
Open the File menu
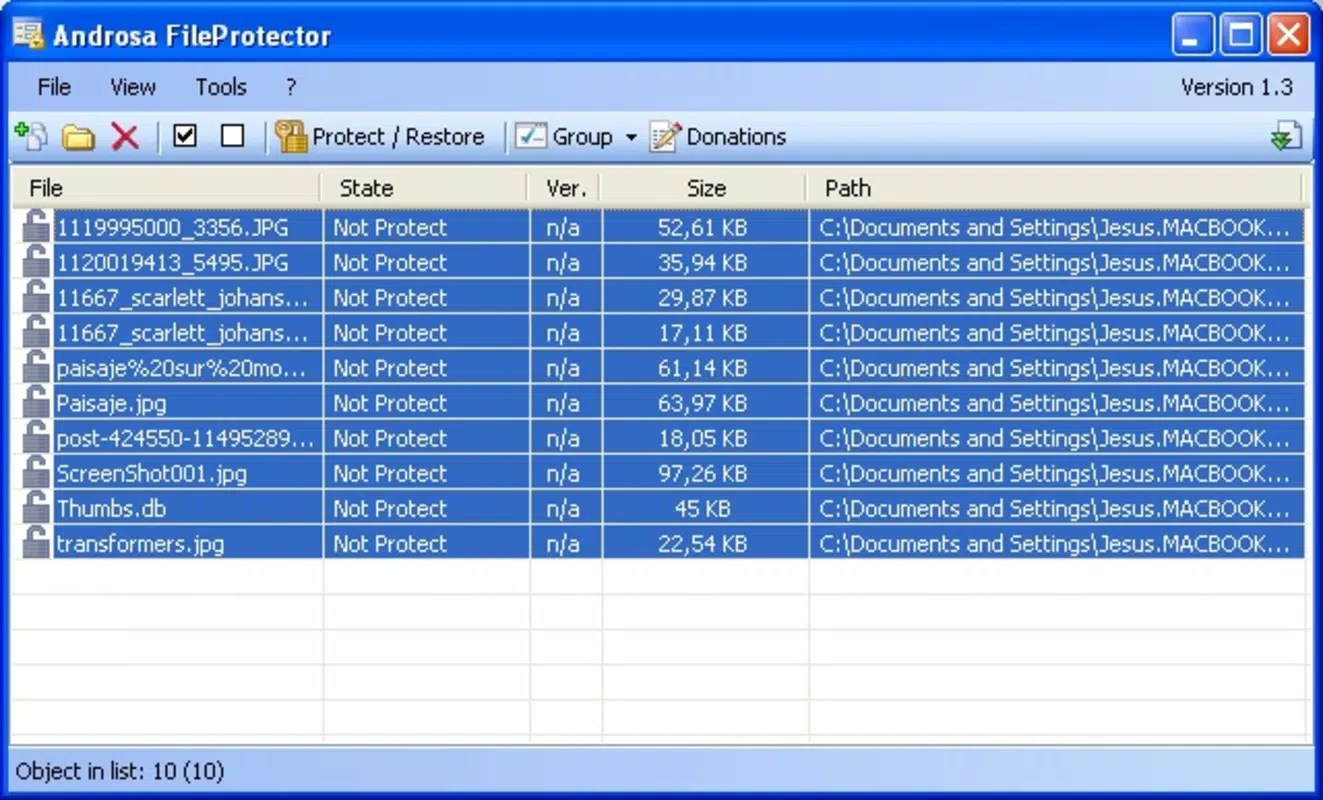pyautogui.click(x=54, y=87)
